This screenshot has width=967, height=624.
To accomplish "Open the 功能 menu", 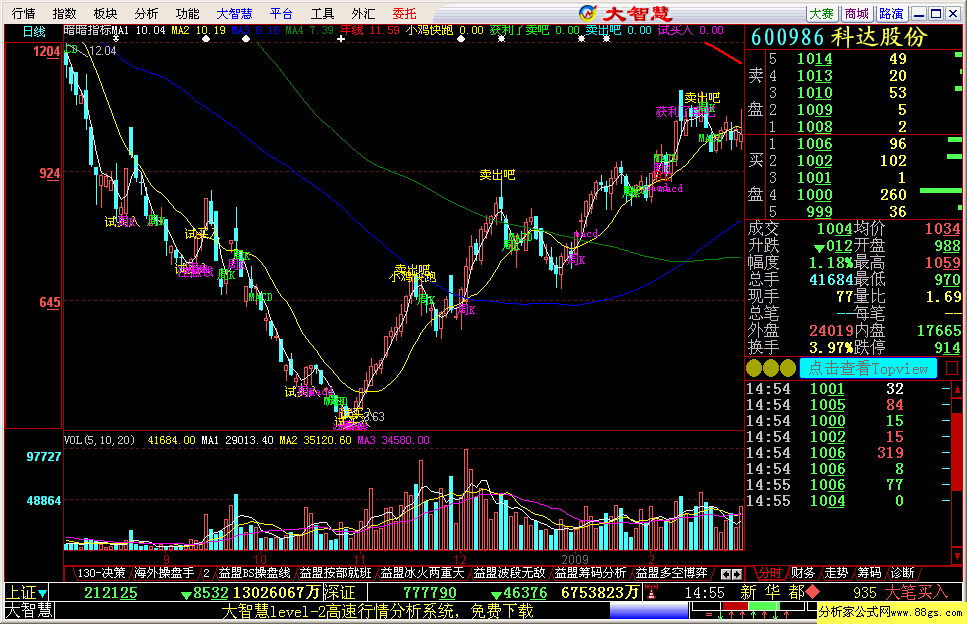I will coord(187,14).
